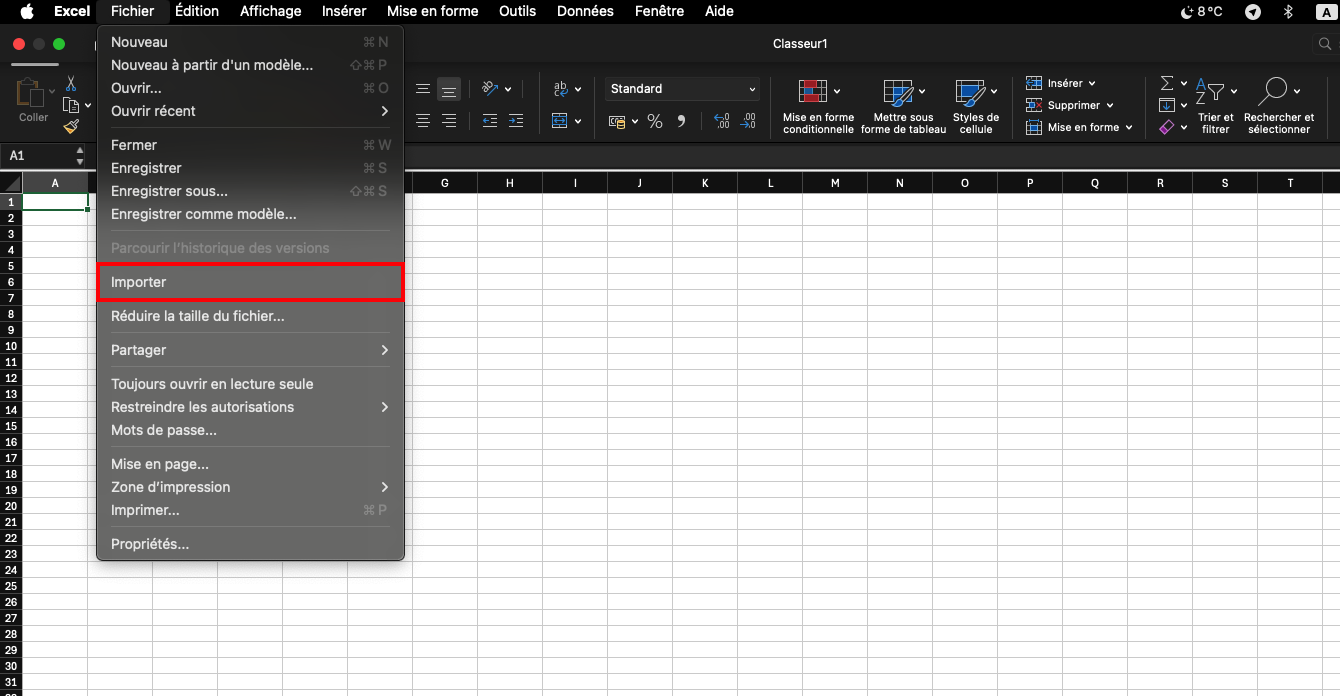The width and height of the screenshot is (1340, 696).
Task: Click the Percent style icon
Action: click(655, 121)
